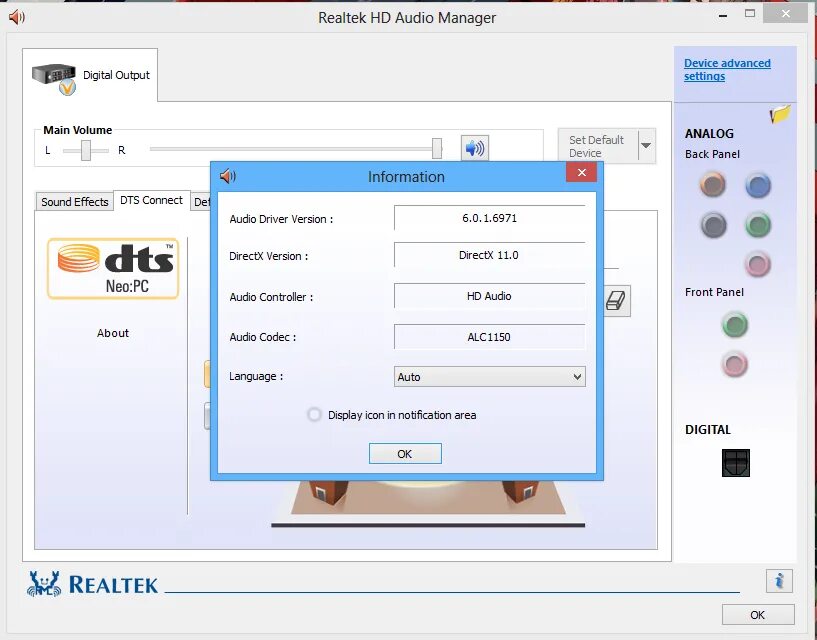Toggle Display icon in notification area
Image resolution: width=817 pixels, height=640 pixels.
click(x=314, y=415)
